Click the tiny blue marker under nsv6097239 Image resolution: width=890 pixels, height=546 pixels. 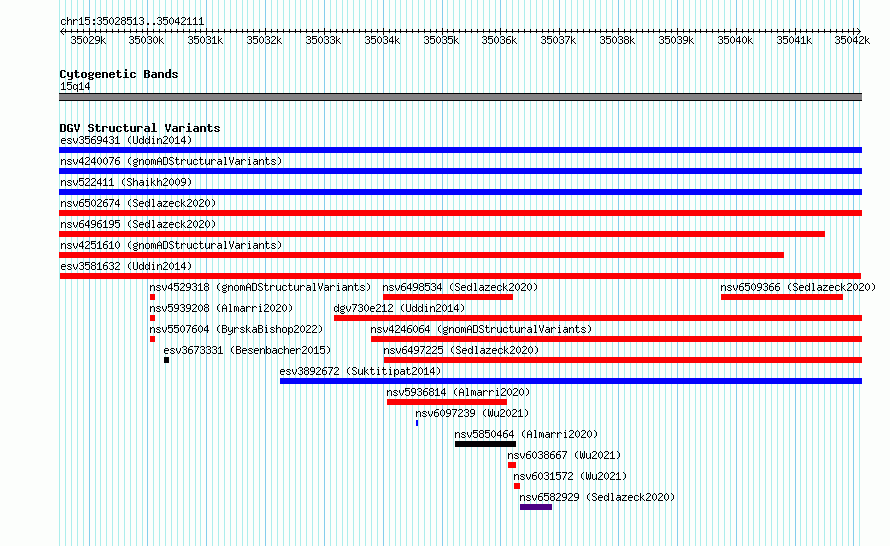click(x=417, y=423)
